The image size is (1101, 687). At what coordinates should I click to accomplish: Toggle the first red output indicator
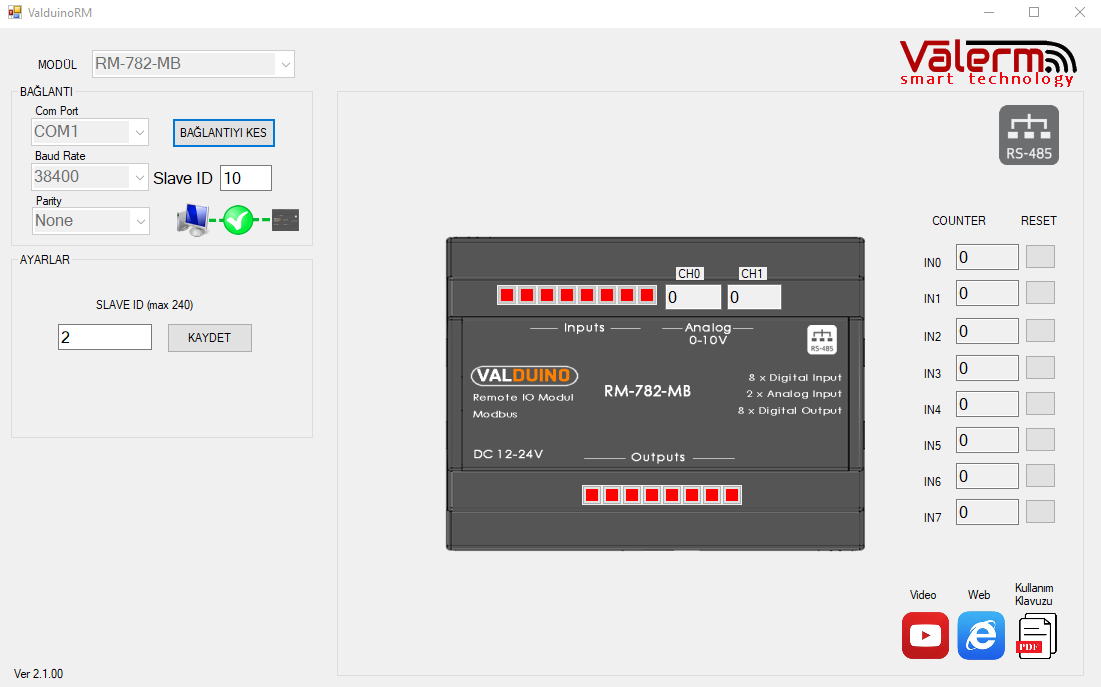pyautogui.click(x=591, y=495)
